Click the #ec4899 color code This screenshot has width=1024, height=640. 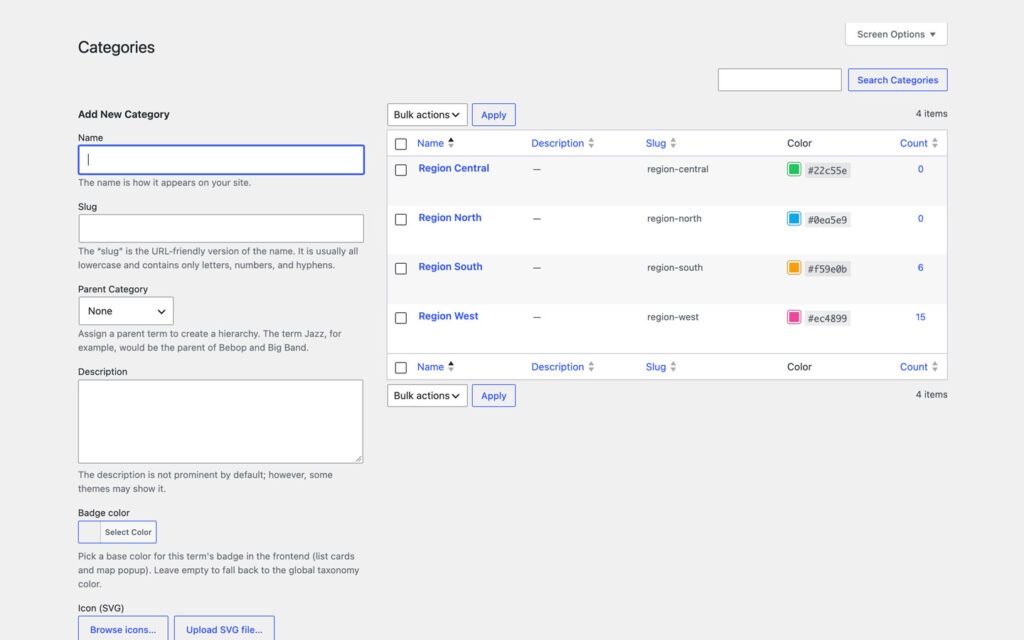click(827, 319)
